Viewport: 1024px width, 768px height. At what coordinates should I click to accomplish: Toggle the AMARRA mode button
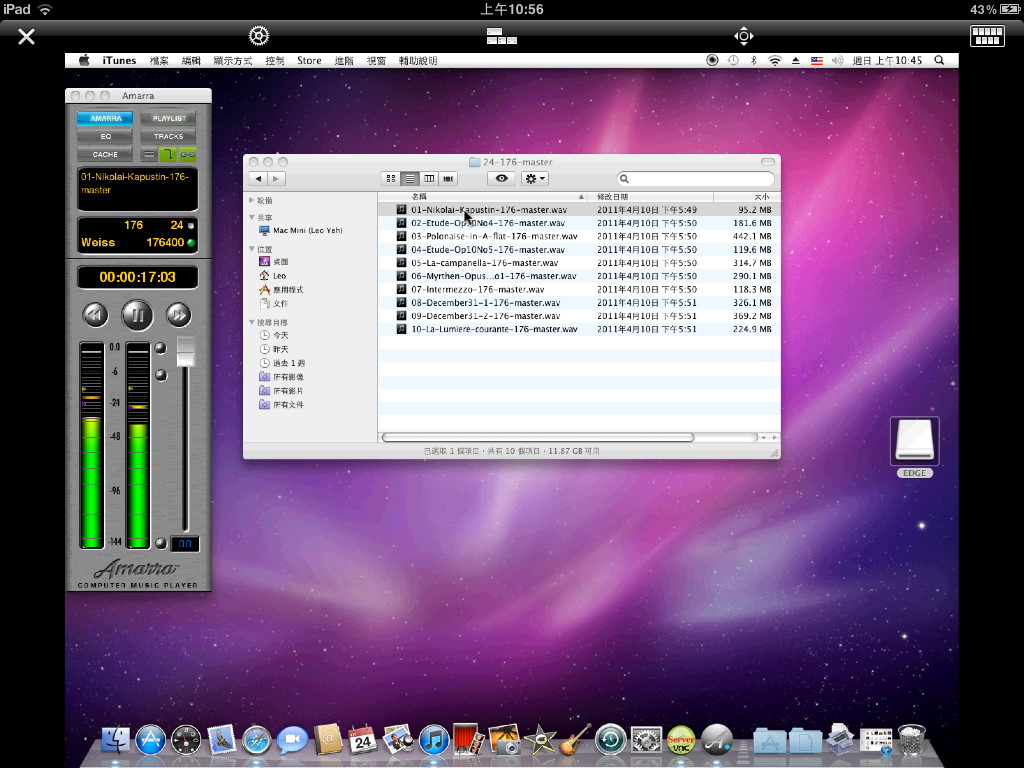coord(105,118)
